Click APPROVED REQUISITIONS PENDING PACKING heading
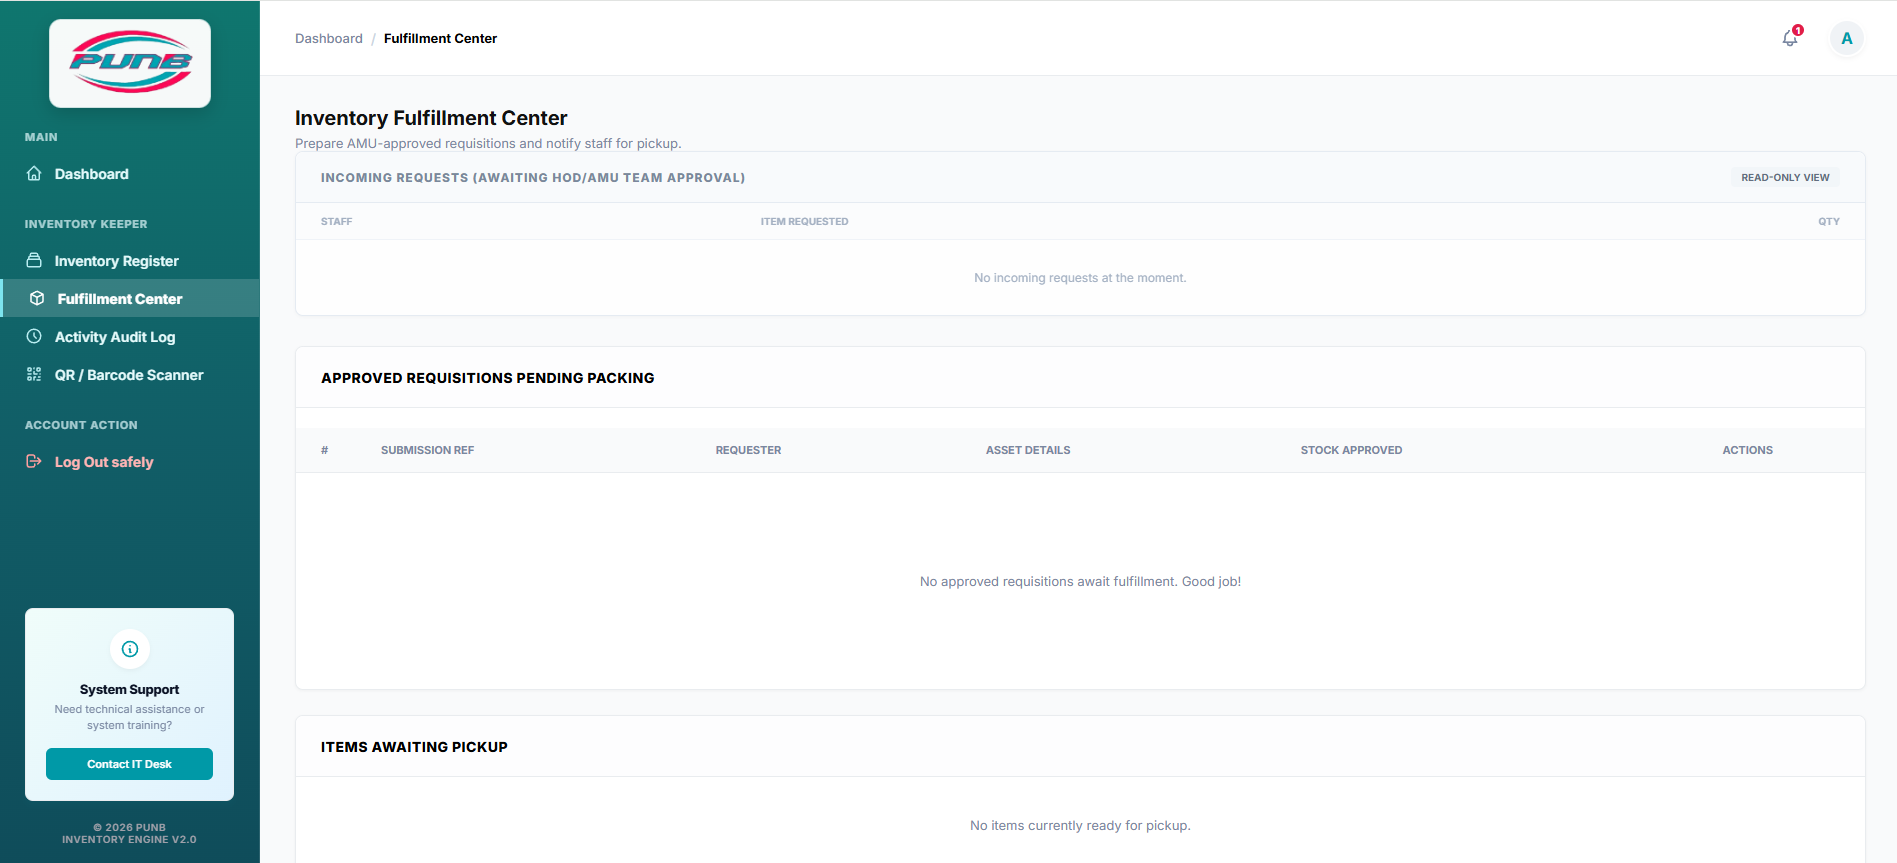Image resolution: width=1897 pixels, height=863 pixels. (x=488, y=378)
